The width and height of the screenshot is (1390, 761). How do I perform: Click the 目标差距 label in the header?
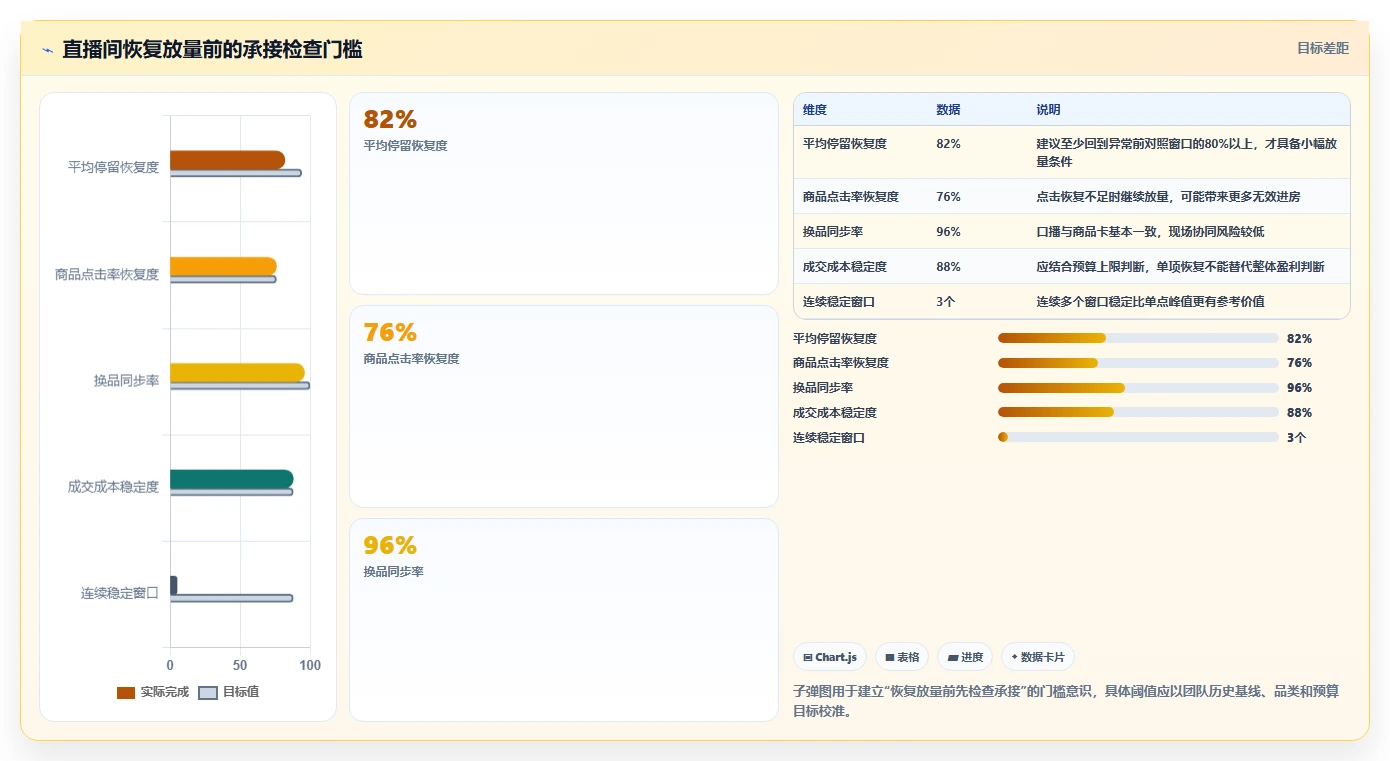[1323, 48]
